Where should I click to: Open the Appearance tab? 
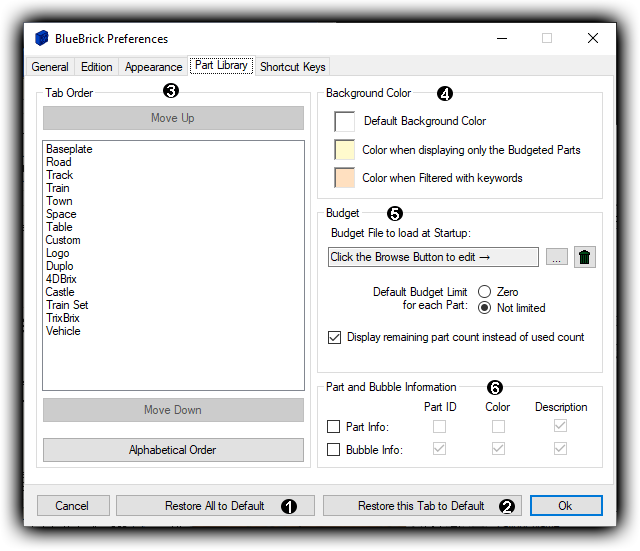click(153, 67)
